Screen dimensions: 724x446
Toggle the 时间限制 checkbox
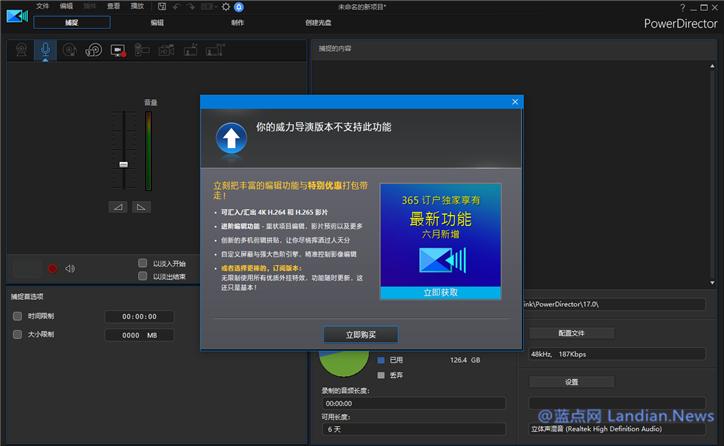[18, 316]
